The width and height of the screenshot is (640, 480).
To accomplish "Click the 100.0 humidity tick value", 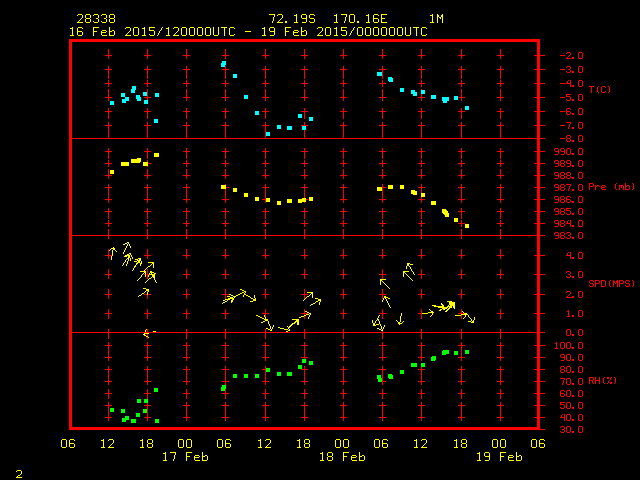I will pyautogui.click(x=569, y=346).
